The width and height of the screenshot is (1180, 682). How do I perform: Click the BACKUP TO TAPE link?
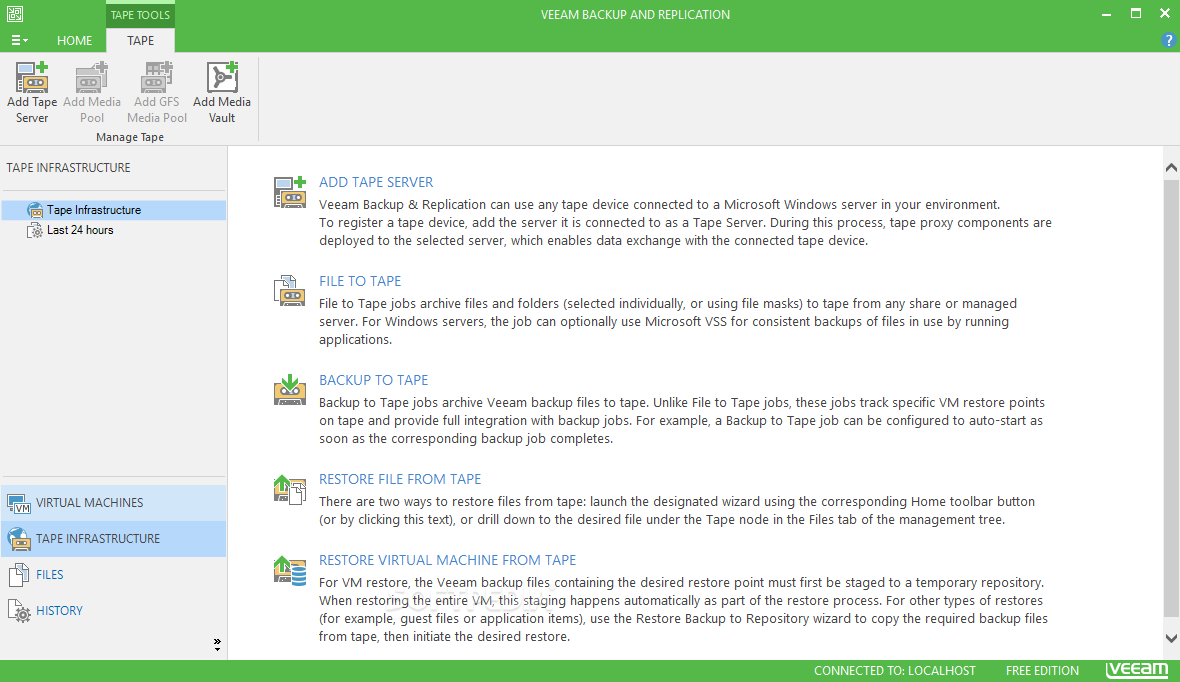(373, 380)
